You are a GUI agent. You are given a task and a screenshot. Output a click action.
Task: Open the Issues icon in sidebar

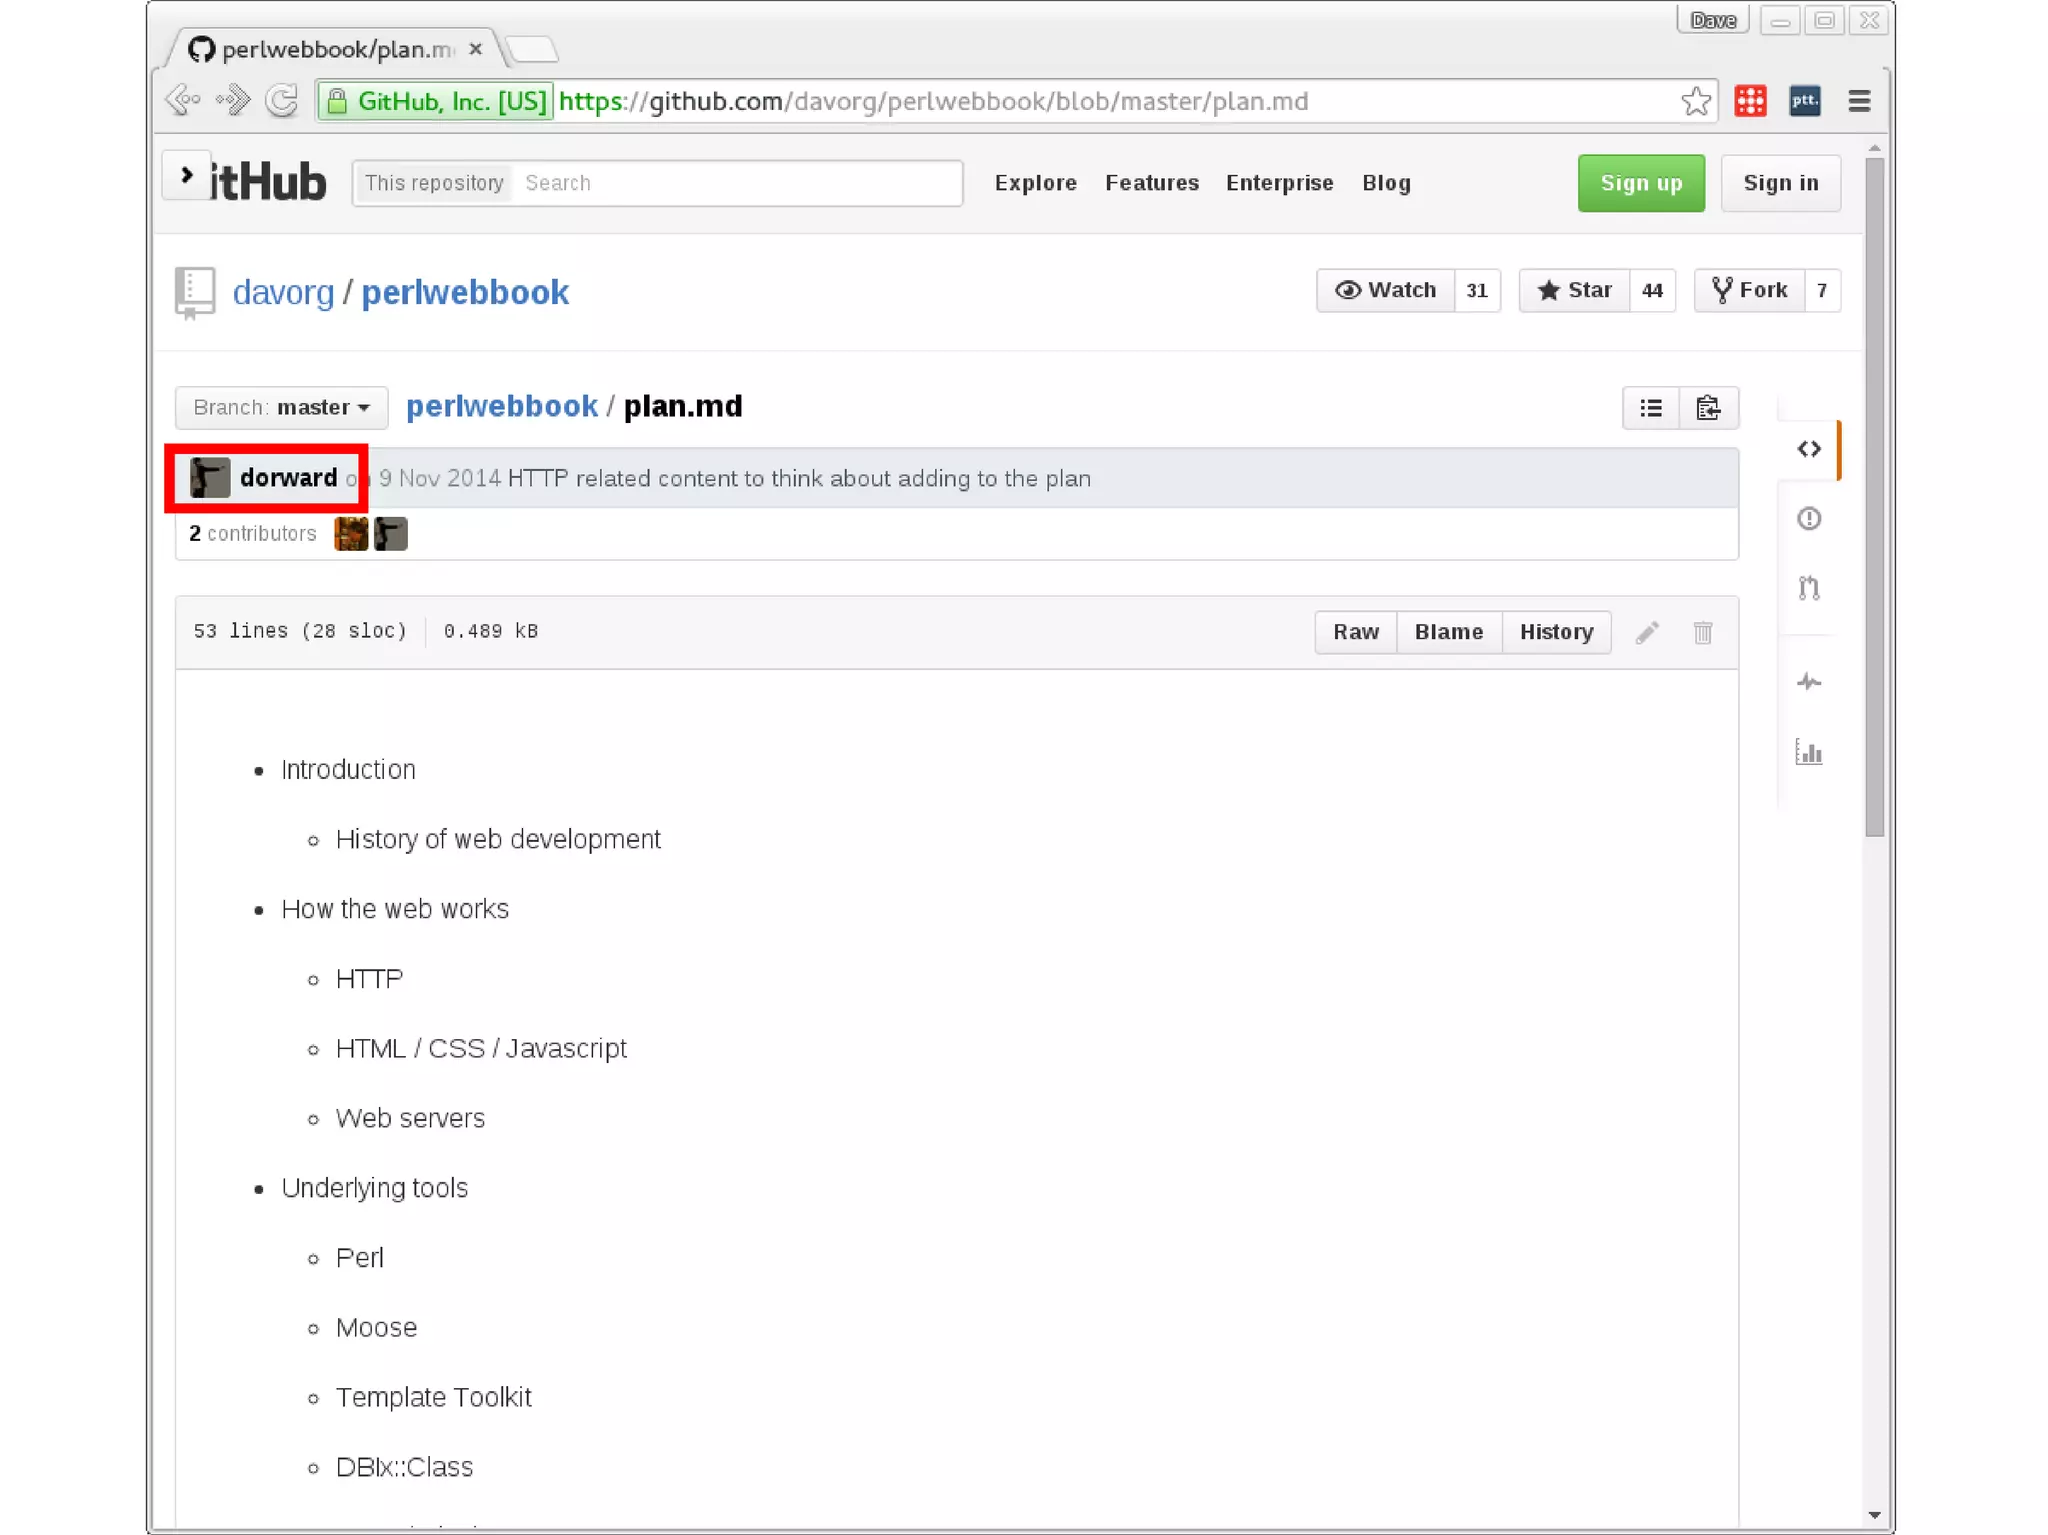tap(1808, 519)
